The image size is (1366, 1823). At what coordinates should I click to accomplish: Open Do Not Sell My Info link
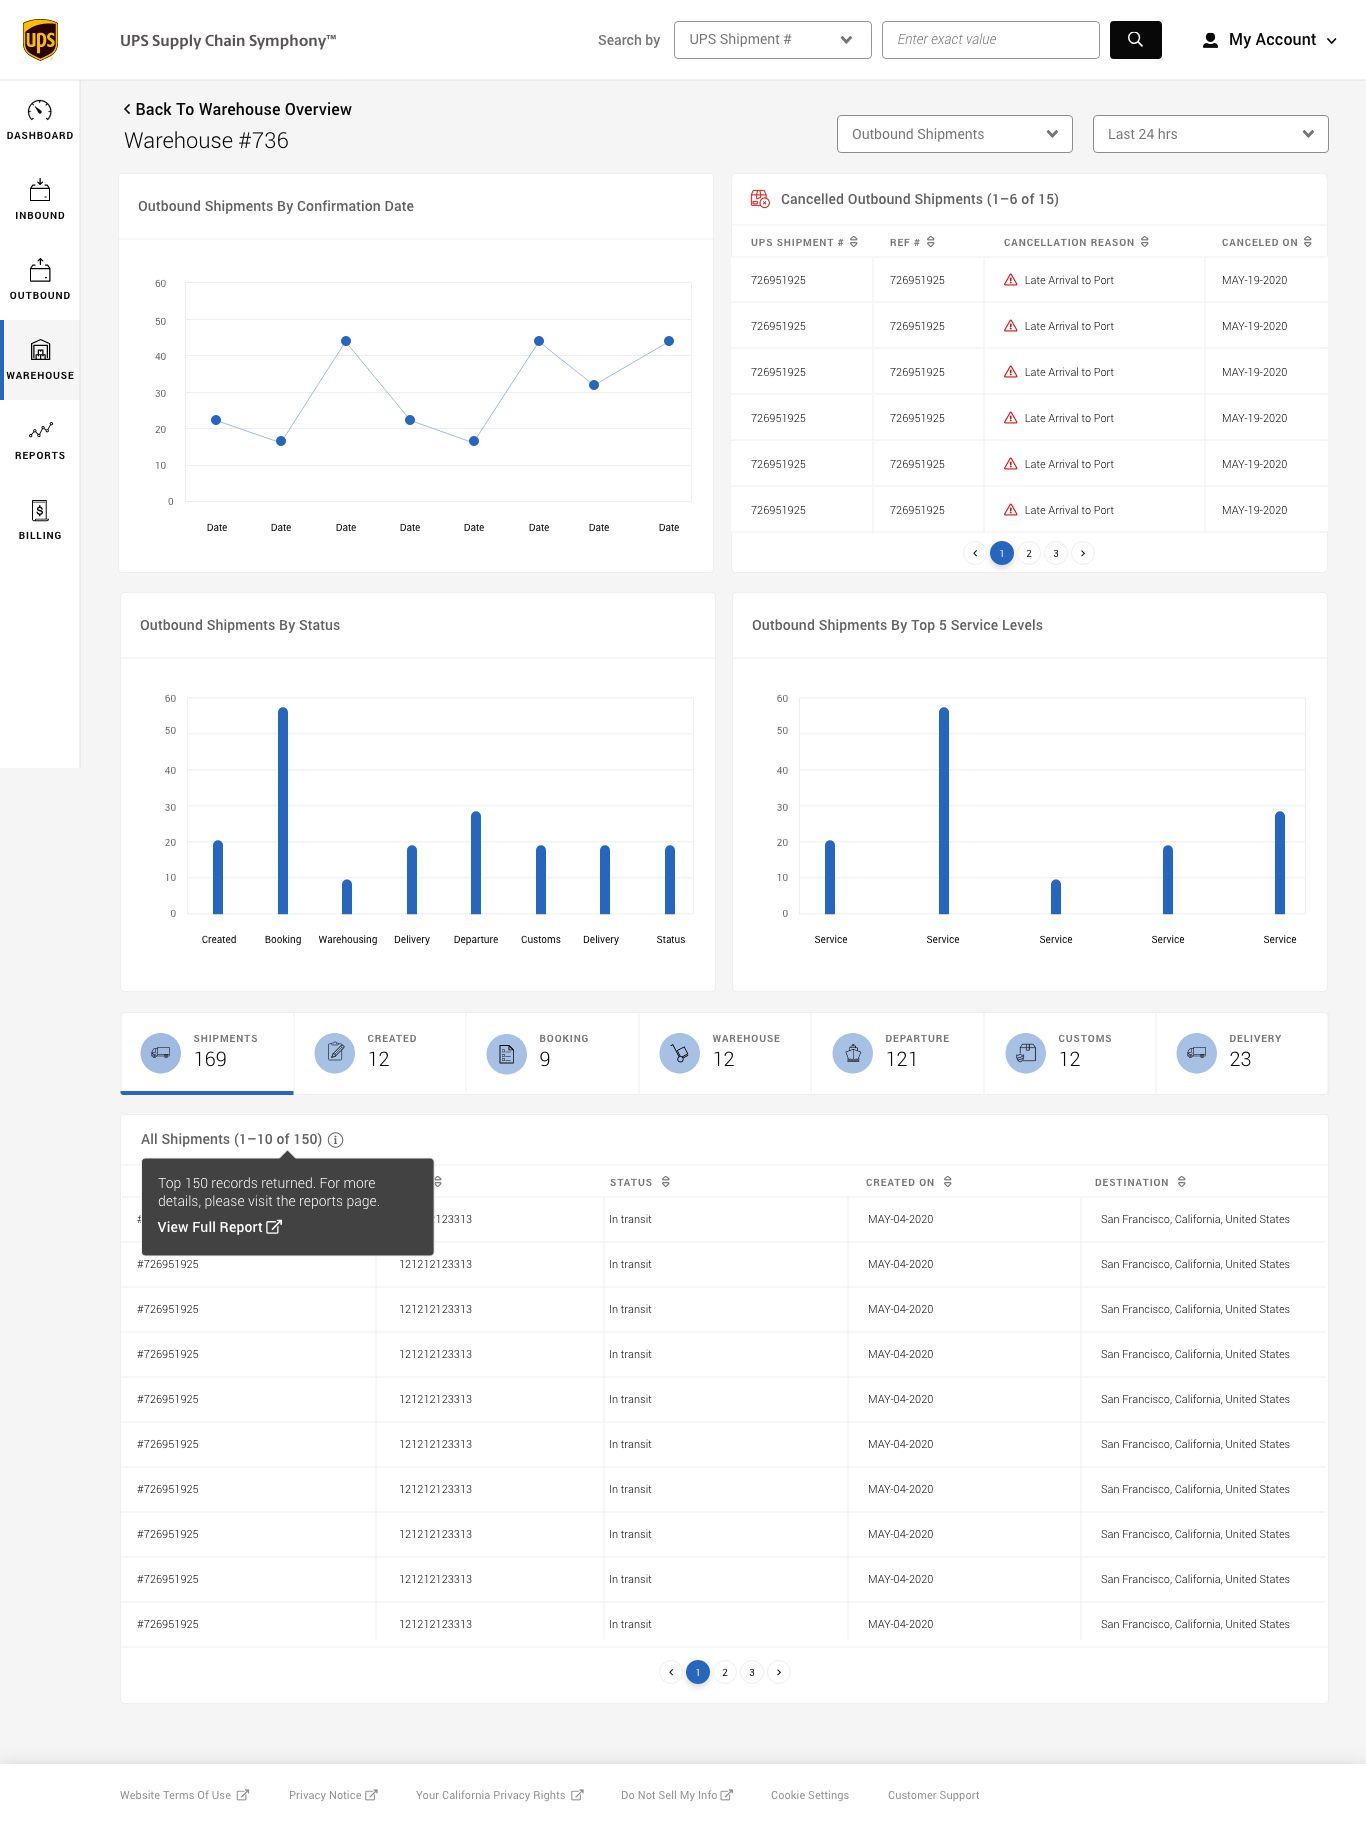click(x=677, y=1795)
